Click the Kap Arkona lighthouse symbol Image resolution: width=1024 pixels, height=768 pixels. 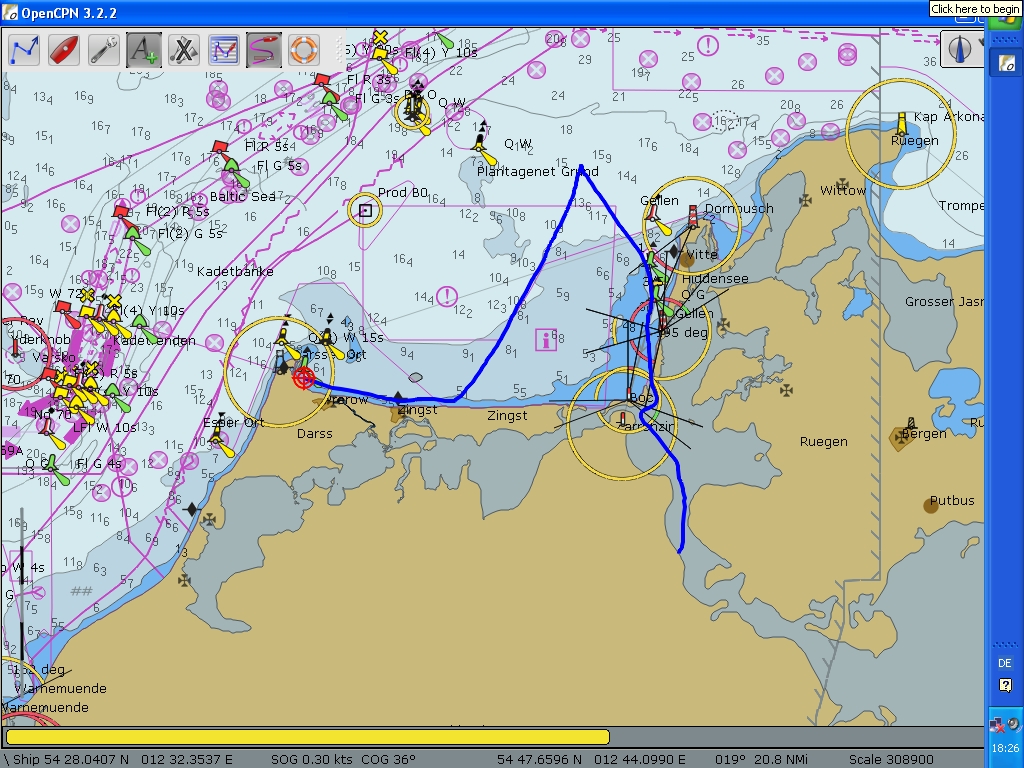click(x=902, y=123)
